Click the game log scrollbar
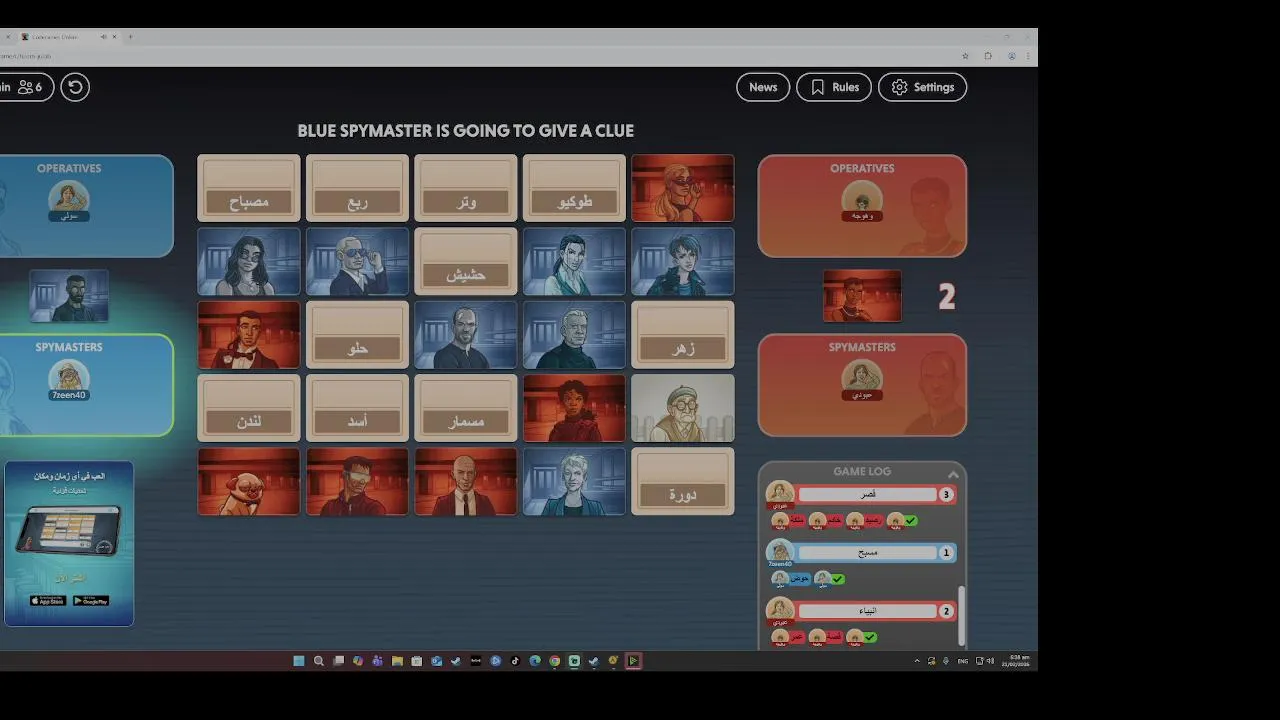 (x=962, y=615)
